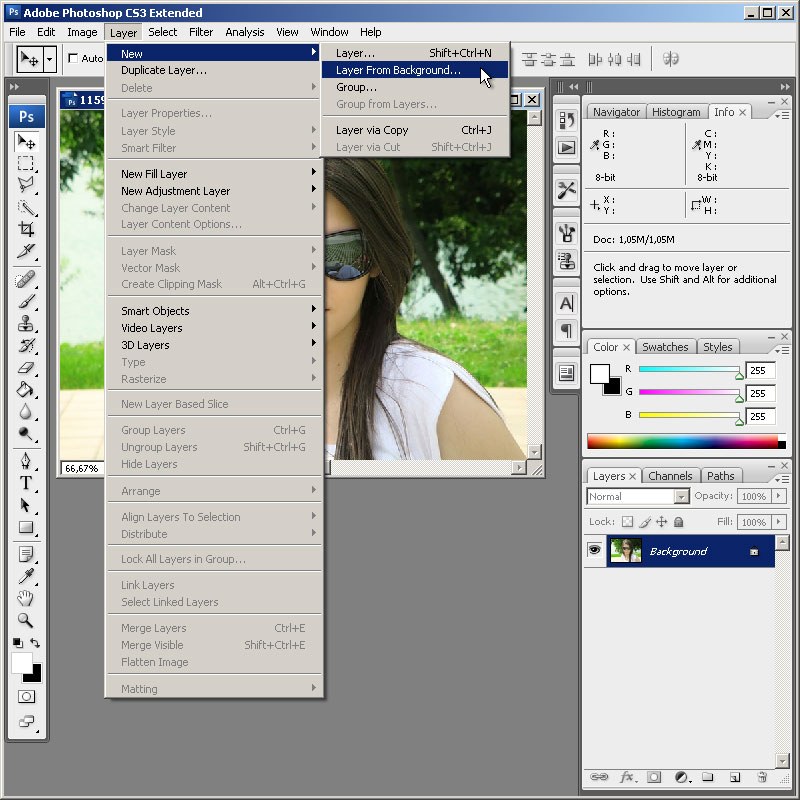800x800 pixels.
Task: Select the Blur tool
Action: [x=26, y=411]
